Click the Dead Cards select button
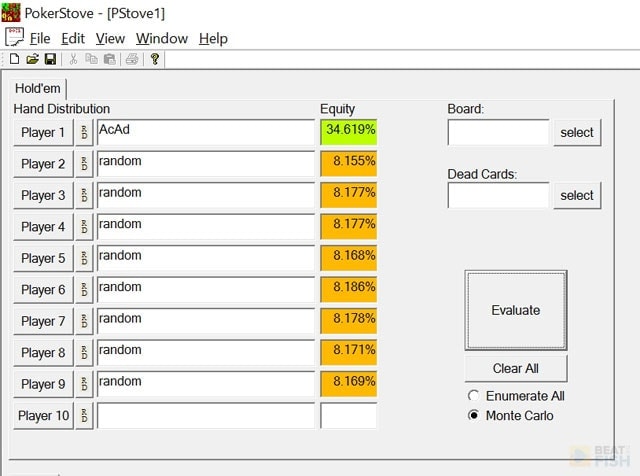 [577, 195]
